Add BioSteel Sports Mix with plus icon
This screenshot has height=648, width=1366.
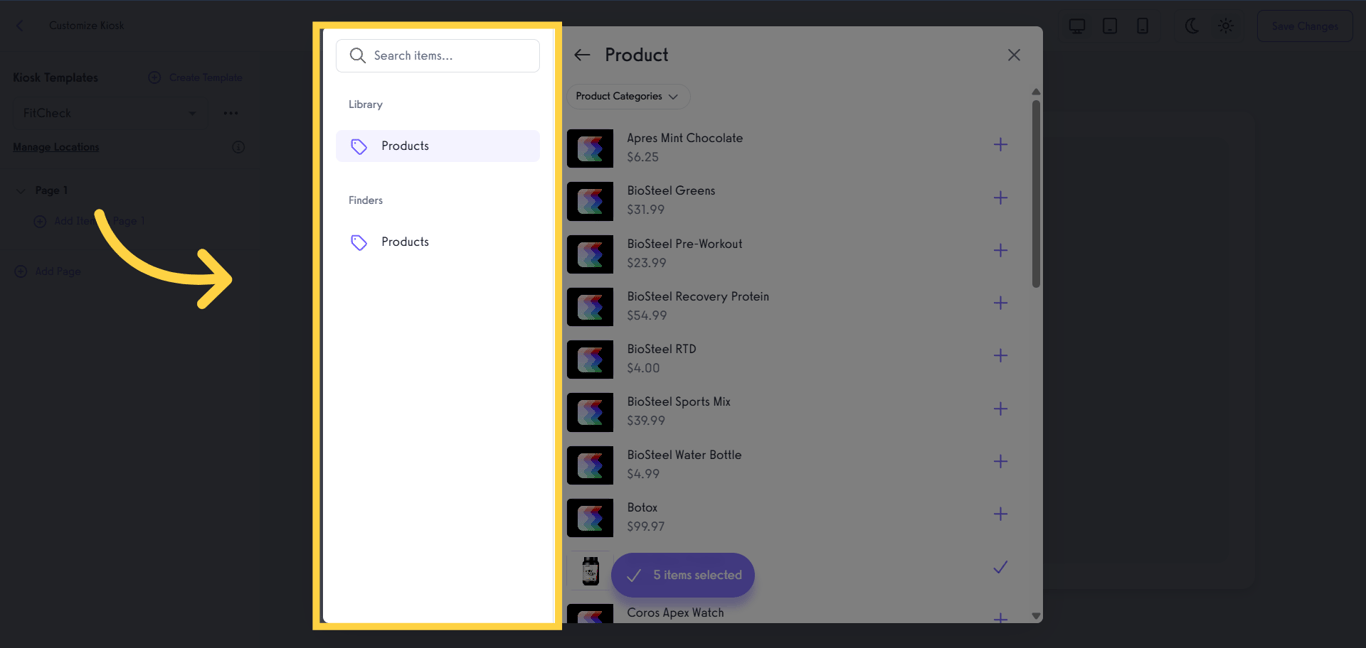click(x=1000, y=409)
